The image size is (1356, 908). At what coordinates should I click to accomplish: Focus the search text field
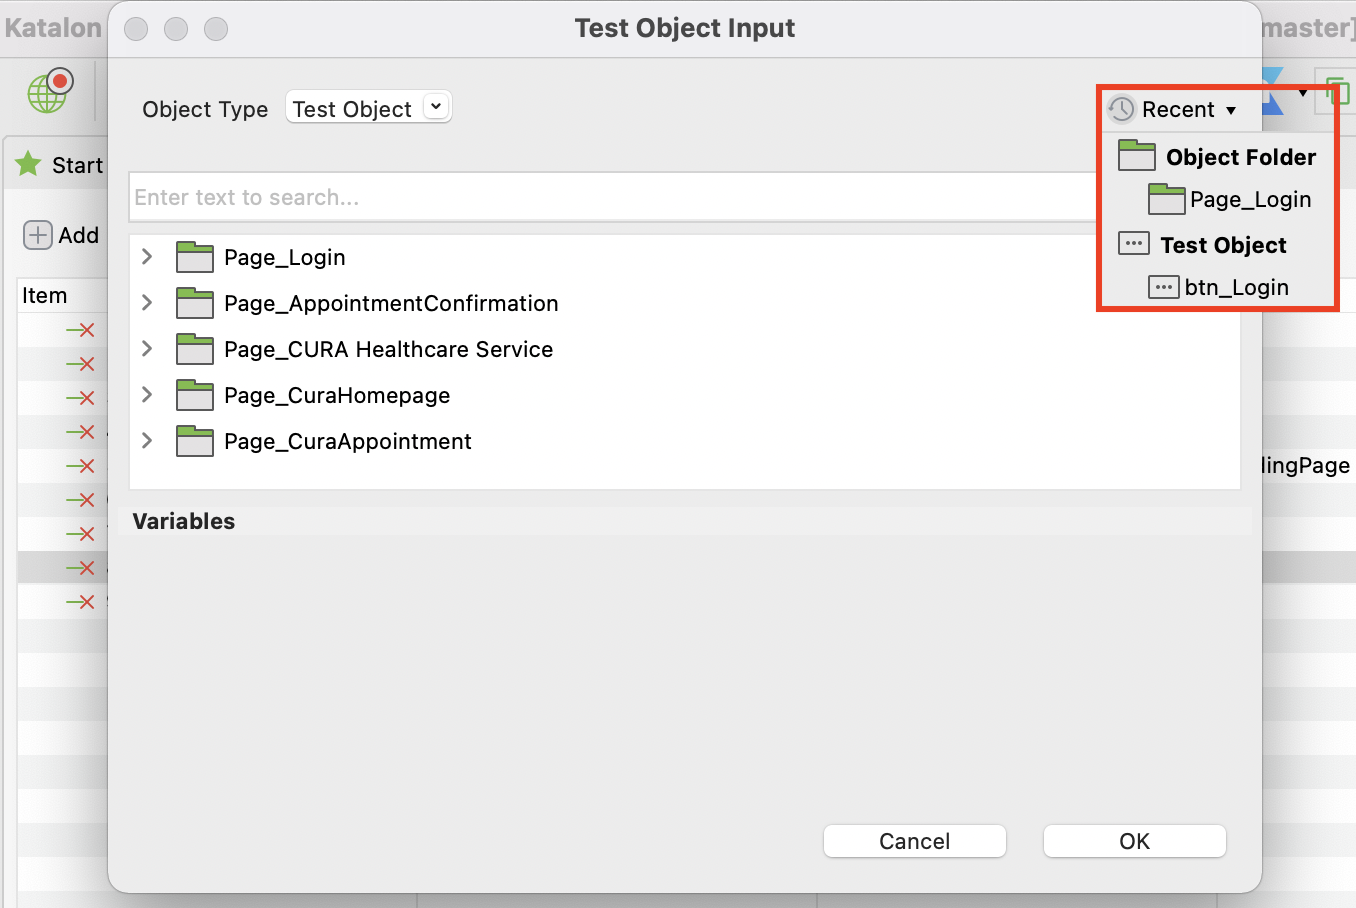[612, 197]
